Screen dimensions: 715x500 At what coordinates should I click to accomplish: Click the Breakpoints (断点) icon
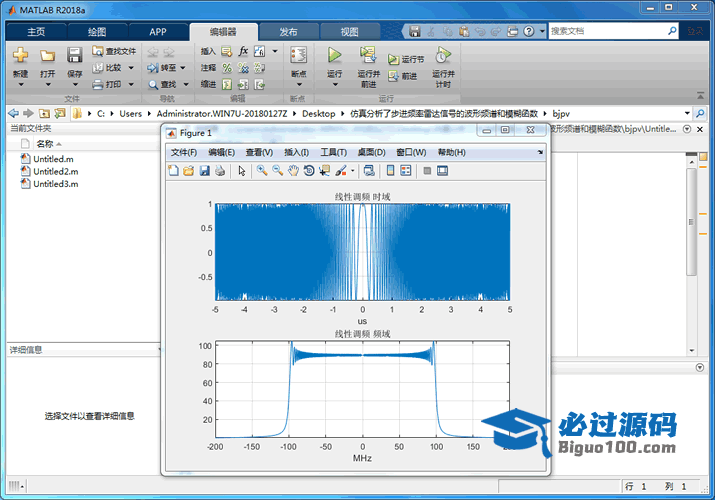tap(299, 55)
